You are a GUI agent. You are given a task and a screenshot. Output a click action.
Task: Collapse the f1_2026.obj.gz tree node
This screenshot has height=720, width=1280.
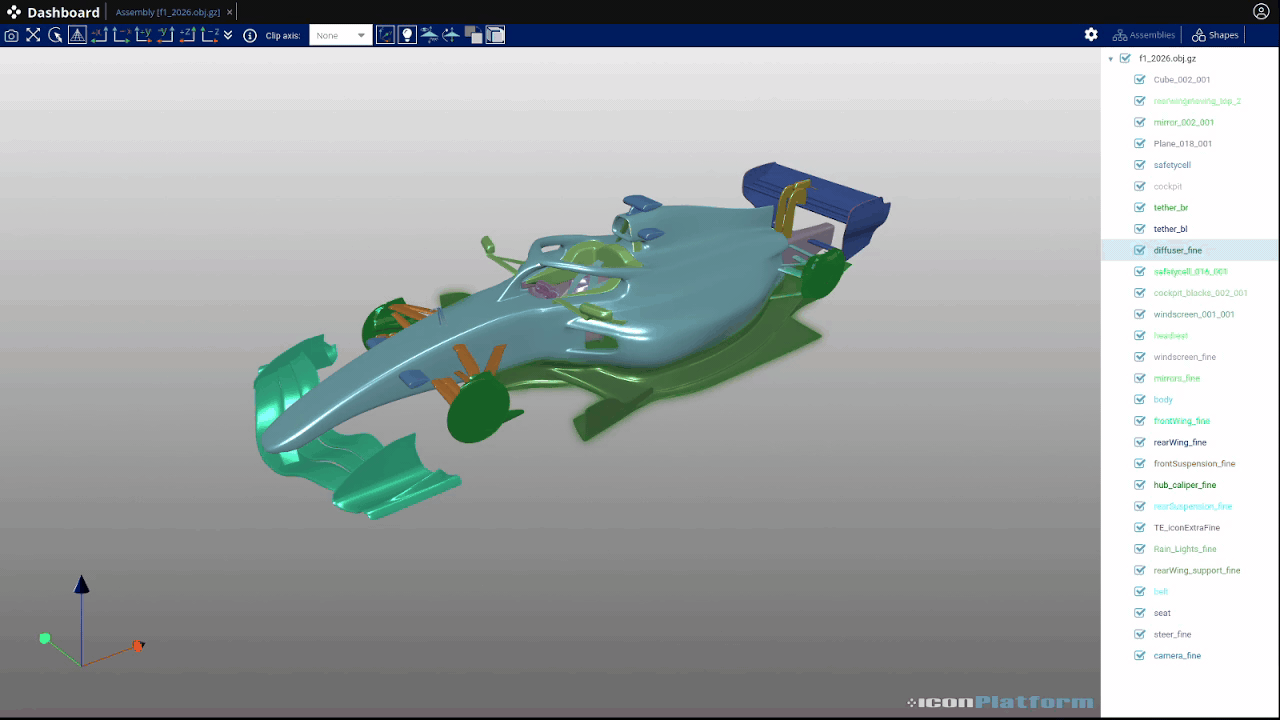pyautogui.click(x=1111, y=59)
